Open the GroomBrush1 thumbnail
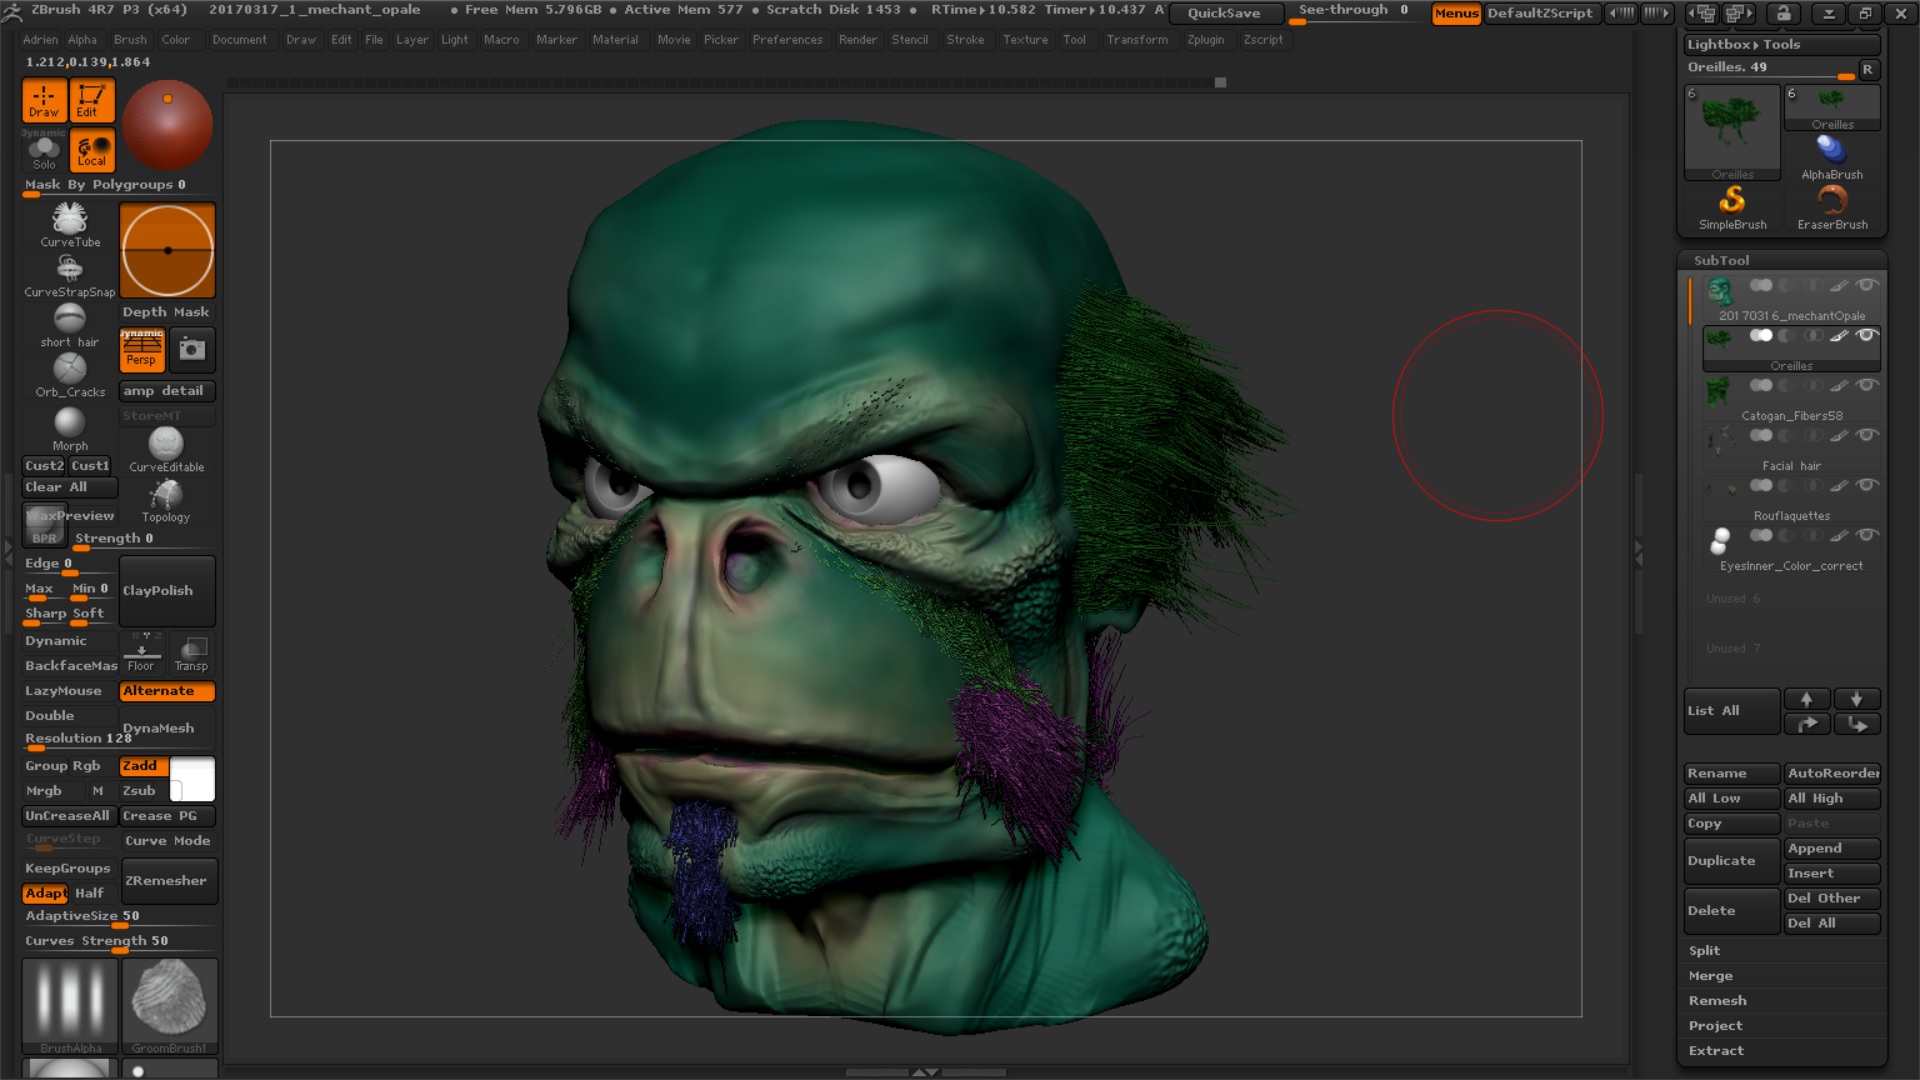 169,1006
